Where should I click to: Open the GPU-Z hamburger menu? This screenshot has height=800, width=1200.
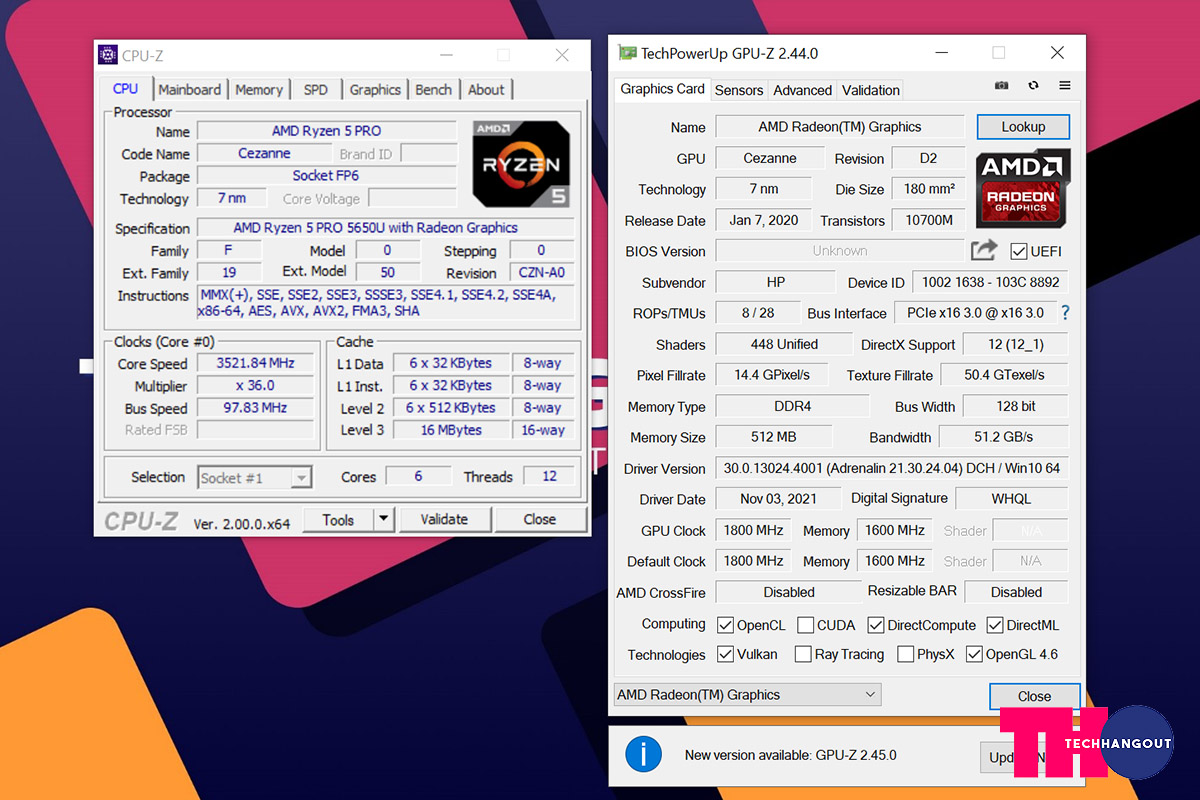(1065, 86)
